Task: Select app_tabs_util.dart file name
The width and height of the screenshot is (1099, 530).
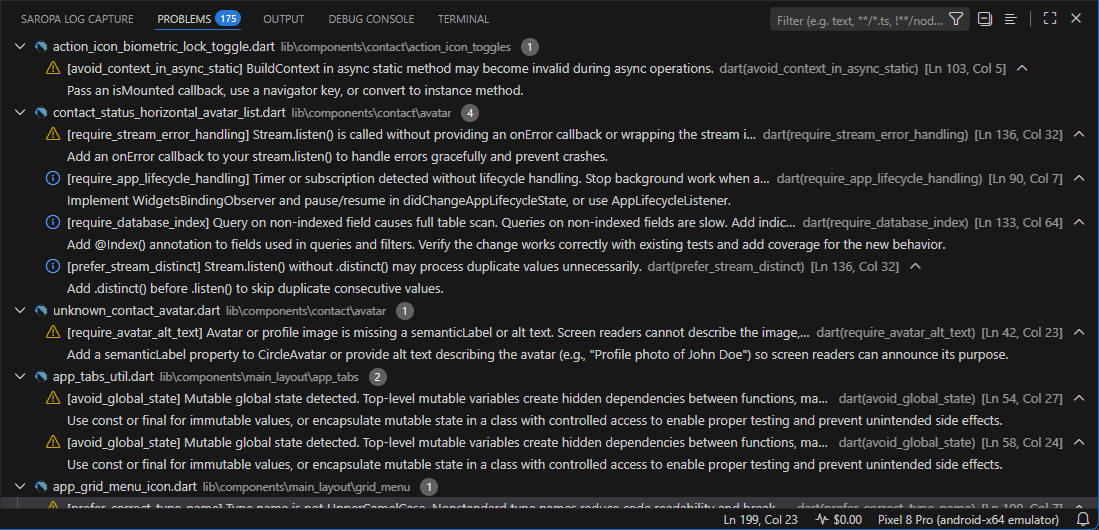Action: click(x=103, y=376)
